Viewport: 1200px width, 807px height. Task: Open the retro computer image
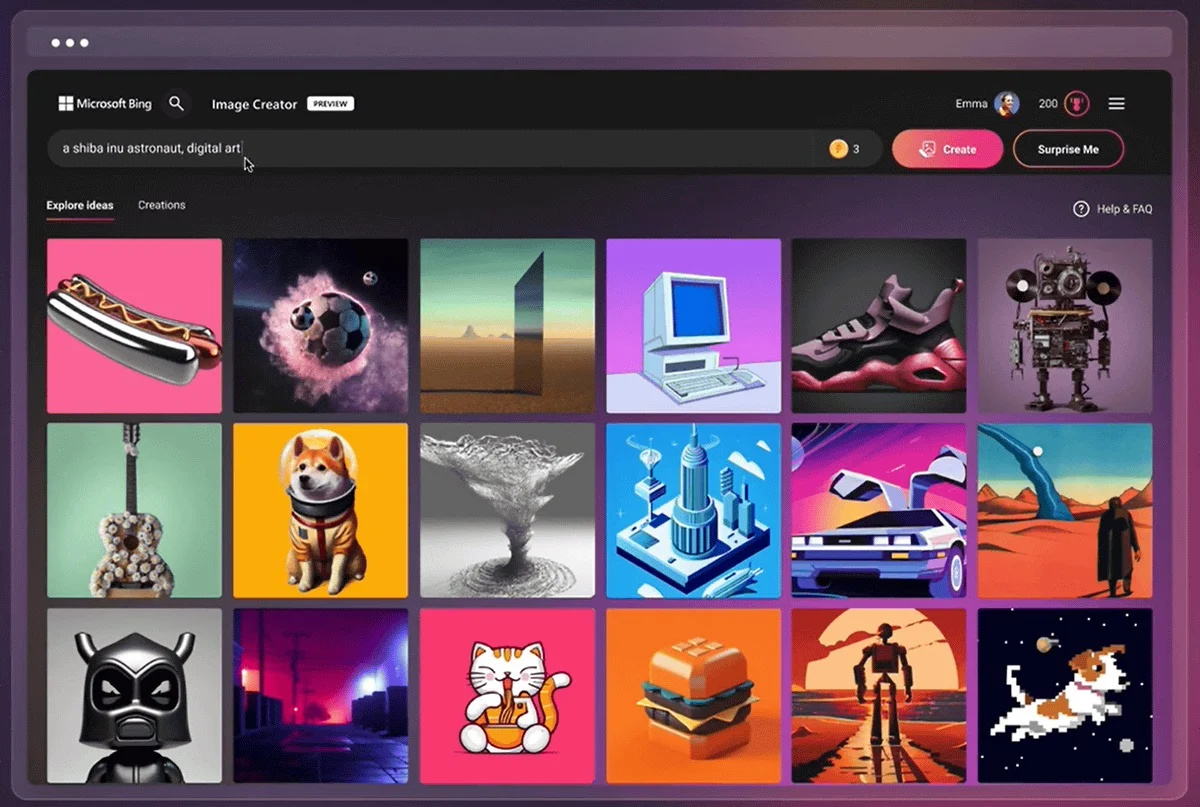tap(693, 326)
